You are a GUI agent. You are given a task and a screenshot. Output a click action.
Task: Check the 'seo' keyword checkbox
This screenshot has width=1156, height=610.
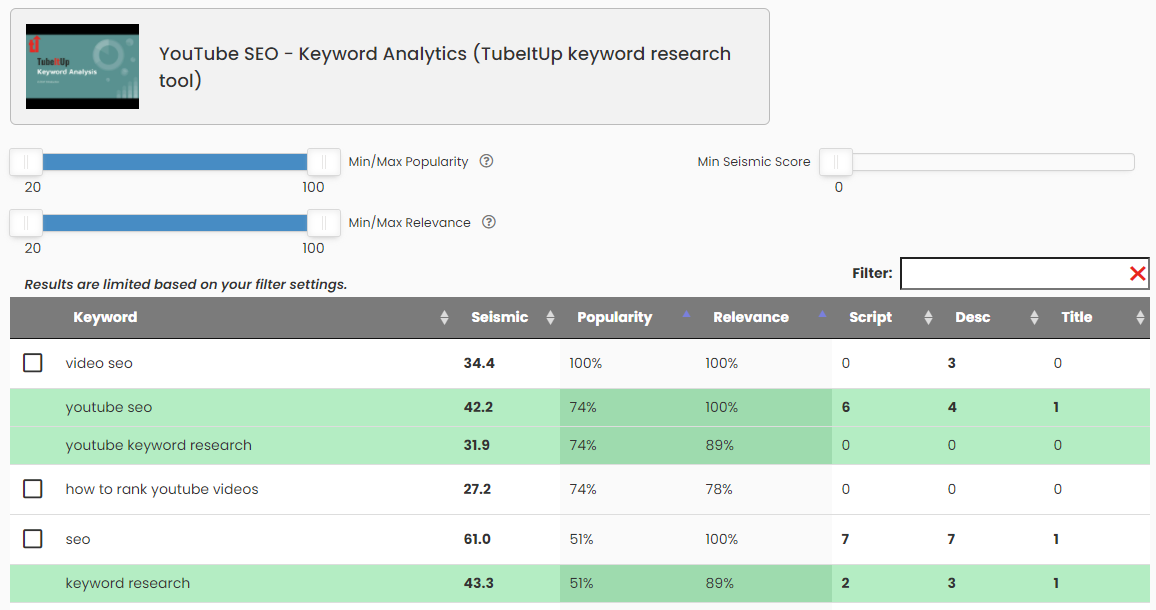(32, 539)
